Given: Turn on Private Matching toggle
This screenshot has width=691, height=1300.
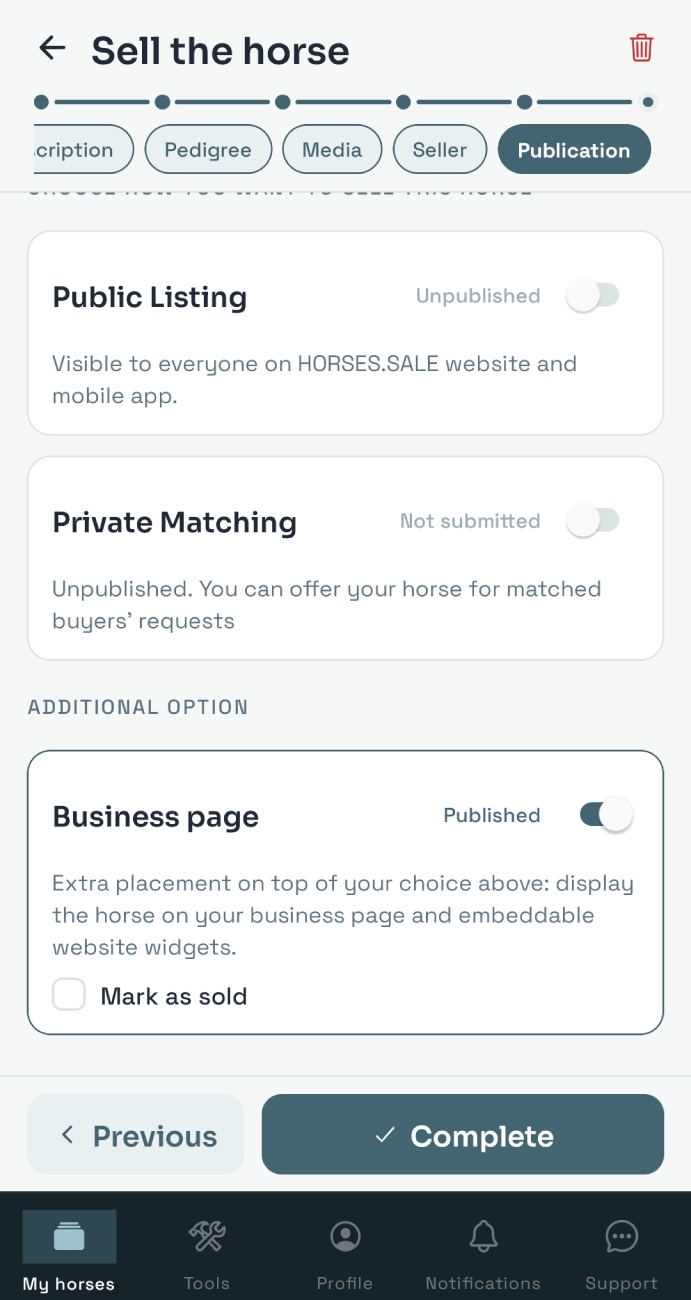Looking at the screenshot, I should (593, 521).
